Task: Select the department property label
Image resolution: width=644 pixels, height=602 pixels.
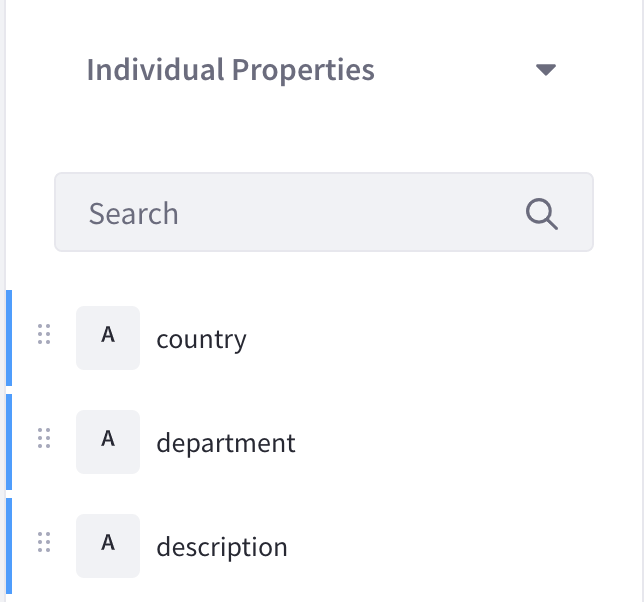Action: pos(226,443)
